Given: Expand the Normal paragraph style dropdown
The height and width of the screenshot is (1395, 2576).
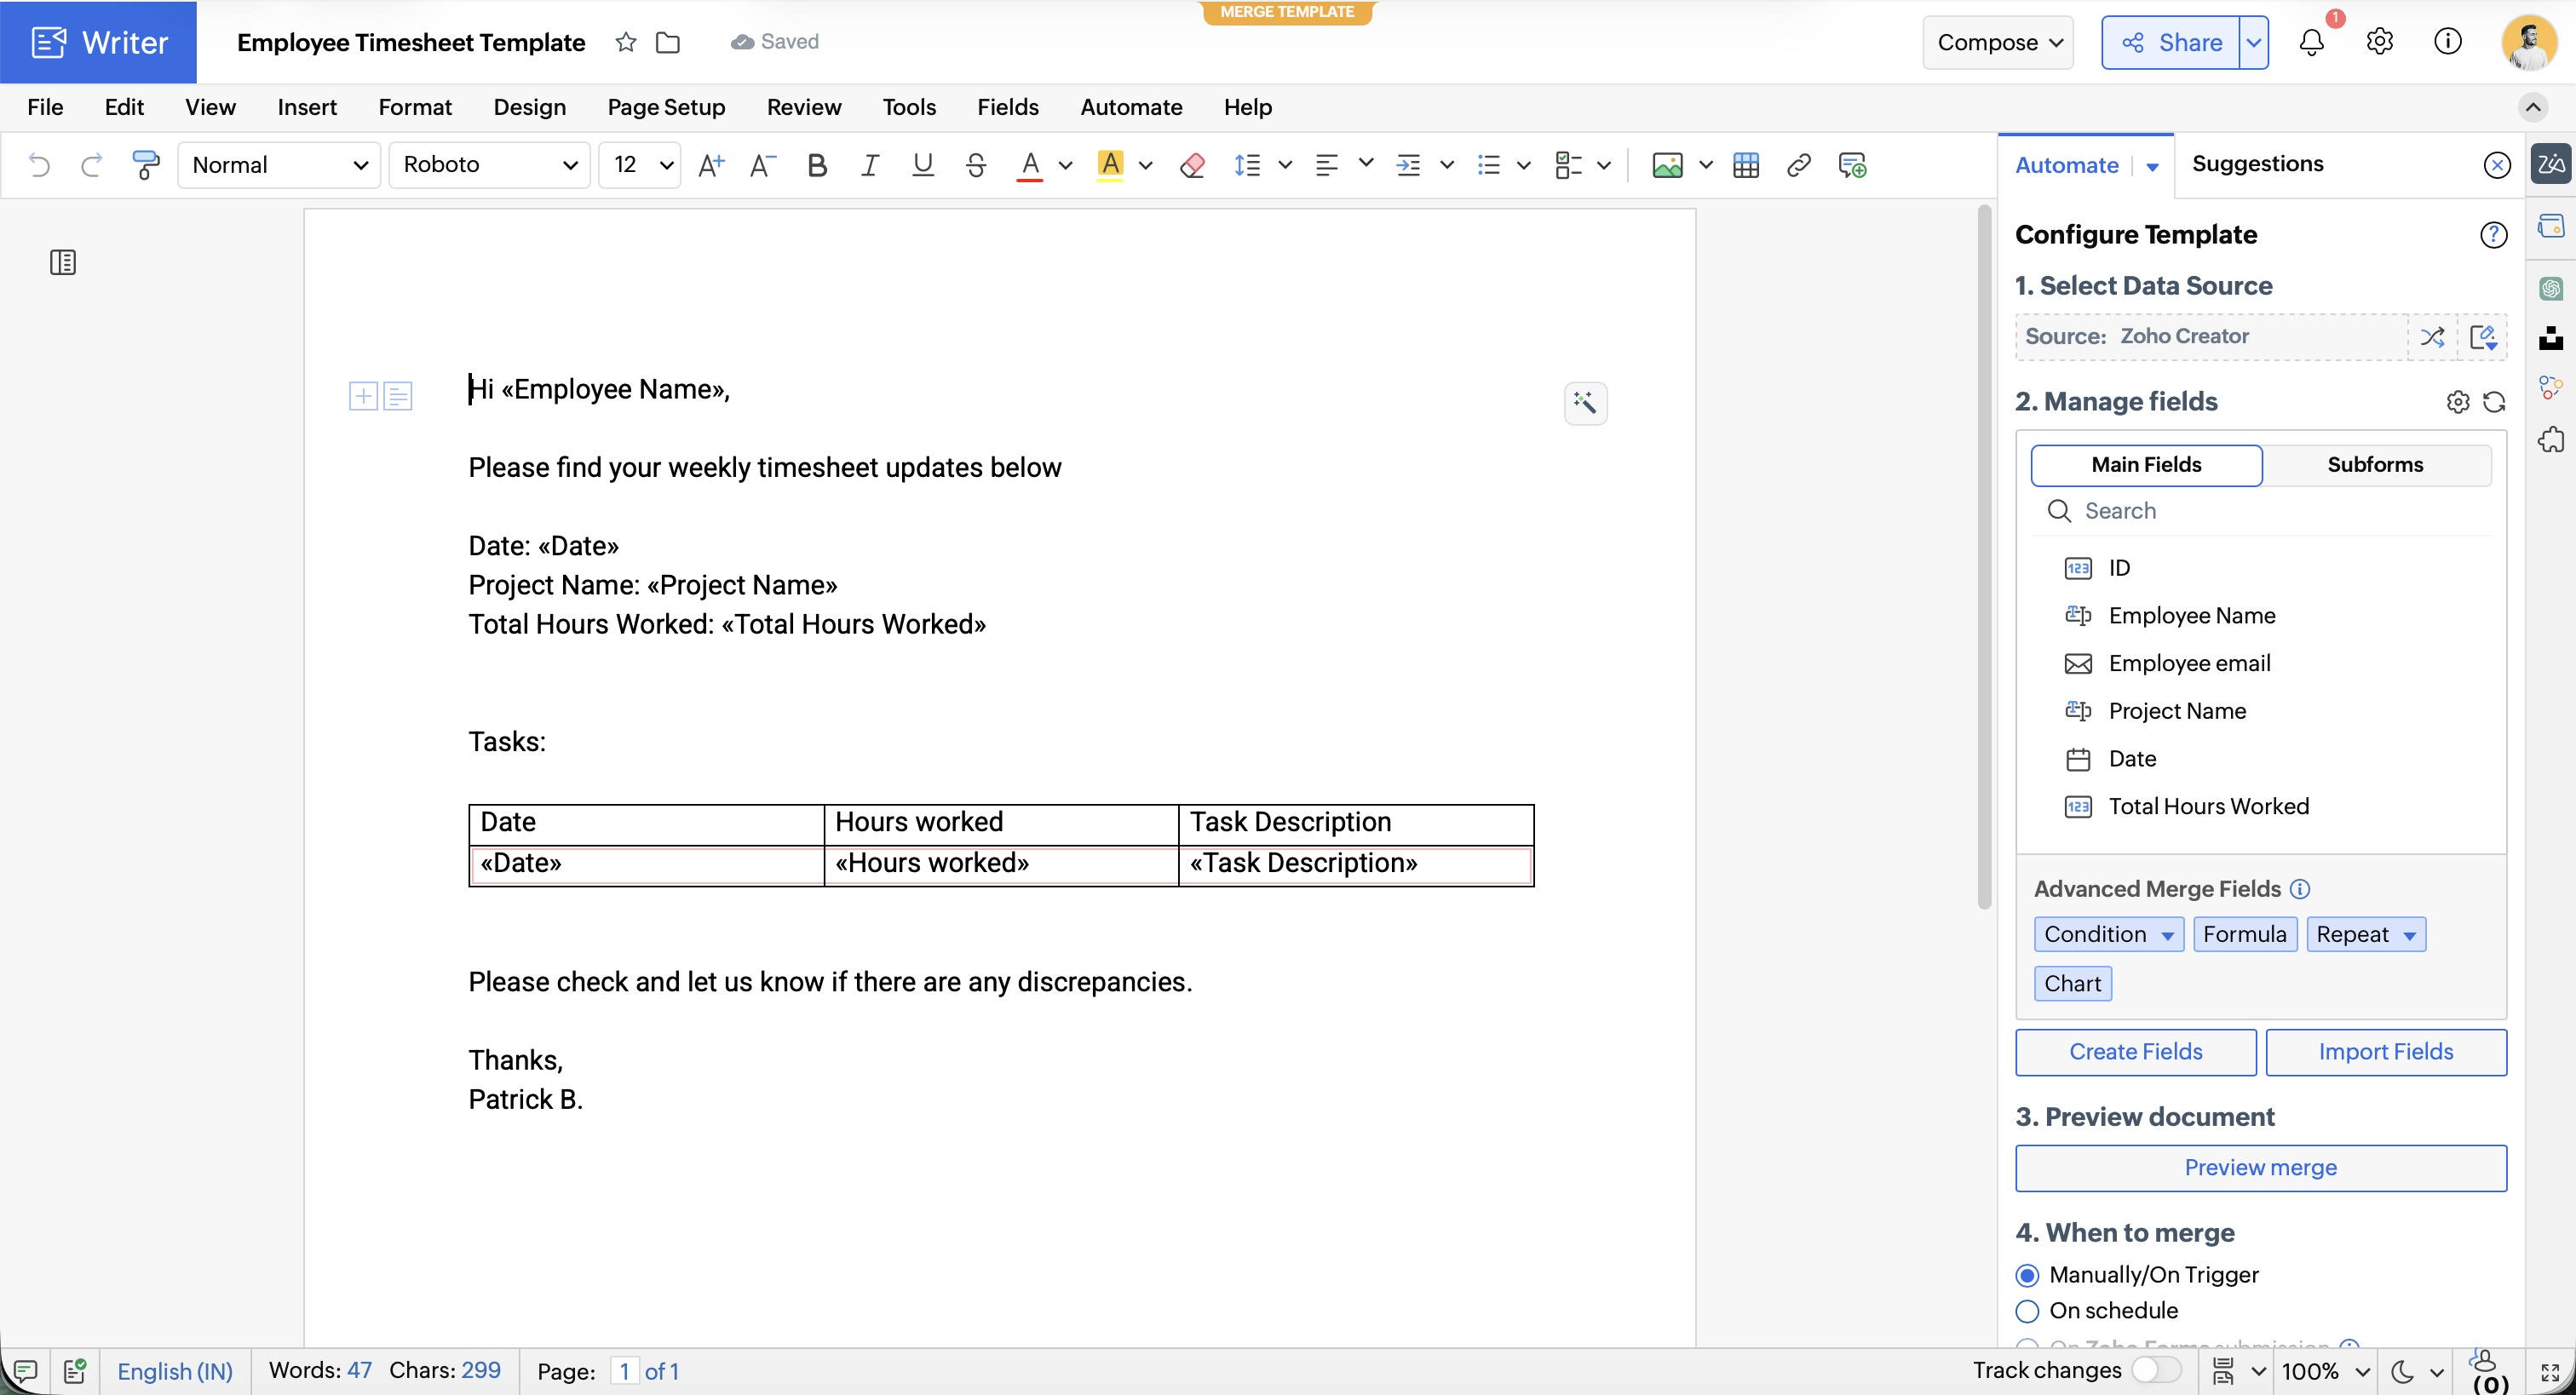Looking at the screenshot, I should click(x=279, y=165).
